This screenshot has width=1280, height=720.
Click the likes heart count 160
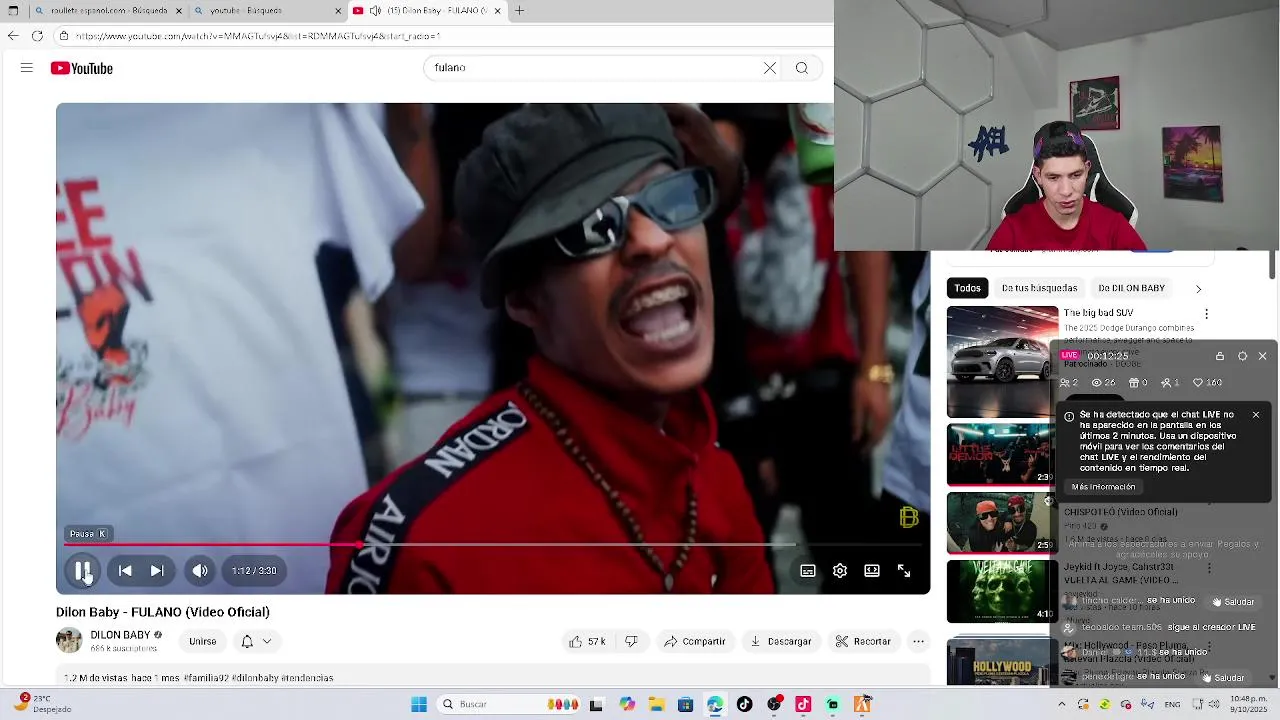(x=1207, y=383)
